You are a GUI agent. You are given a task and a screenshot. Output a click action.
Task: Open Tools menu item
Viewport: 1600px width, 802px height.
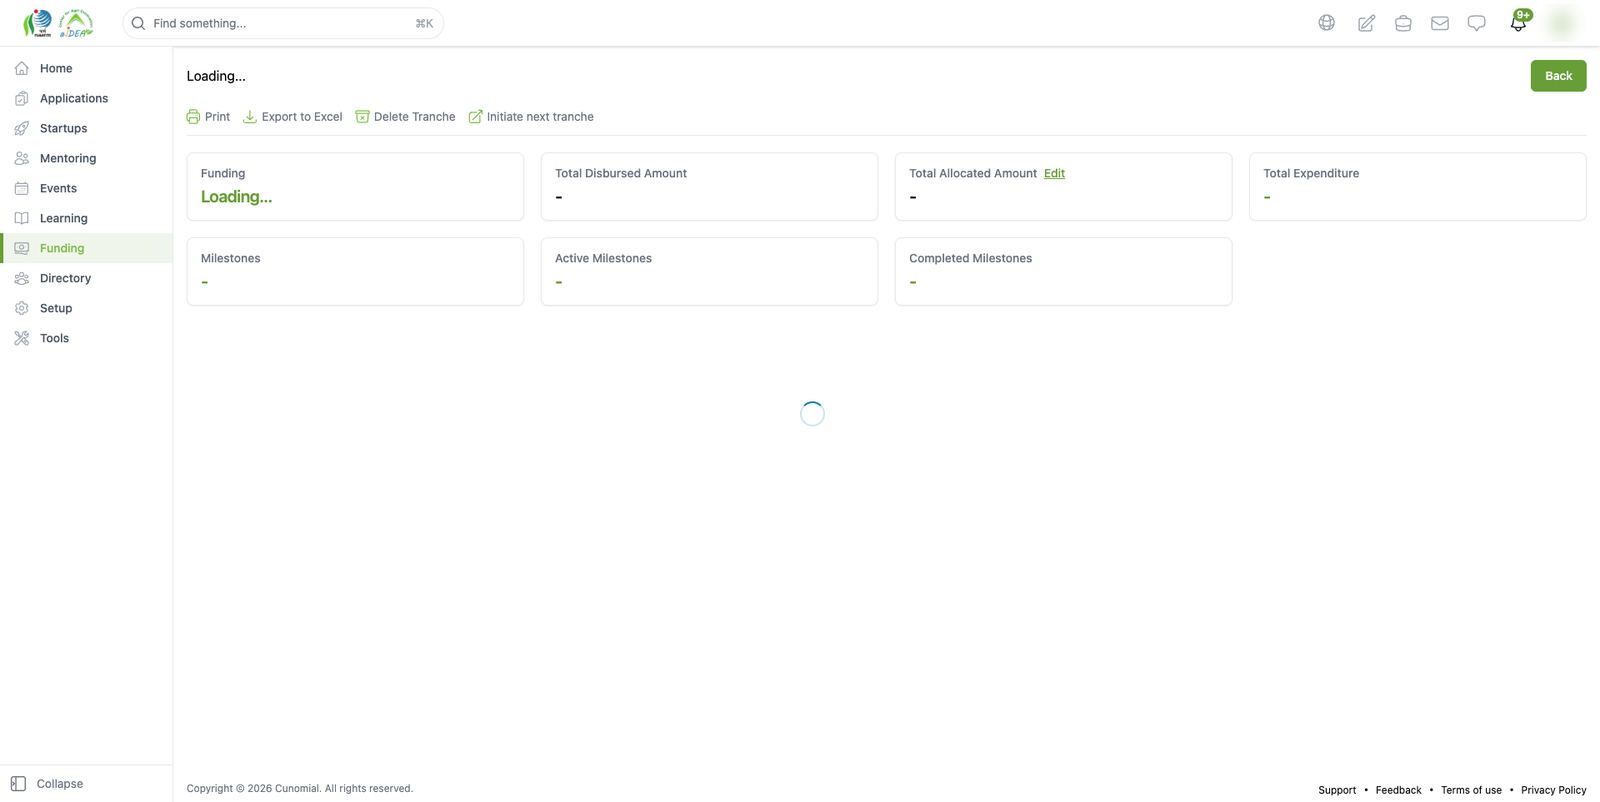point(86,338)
